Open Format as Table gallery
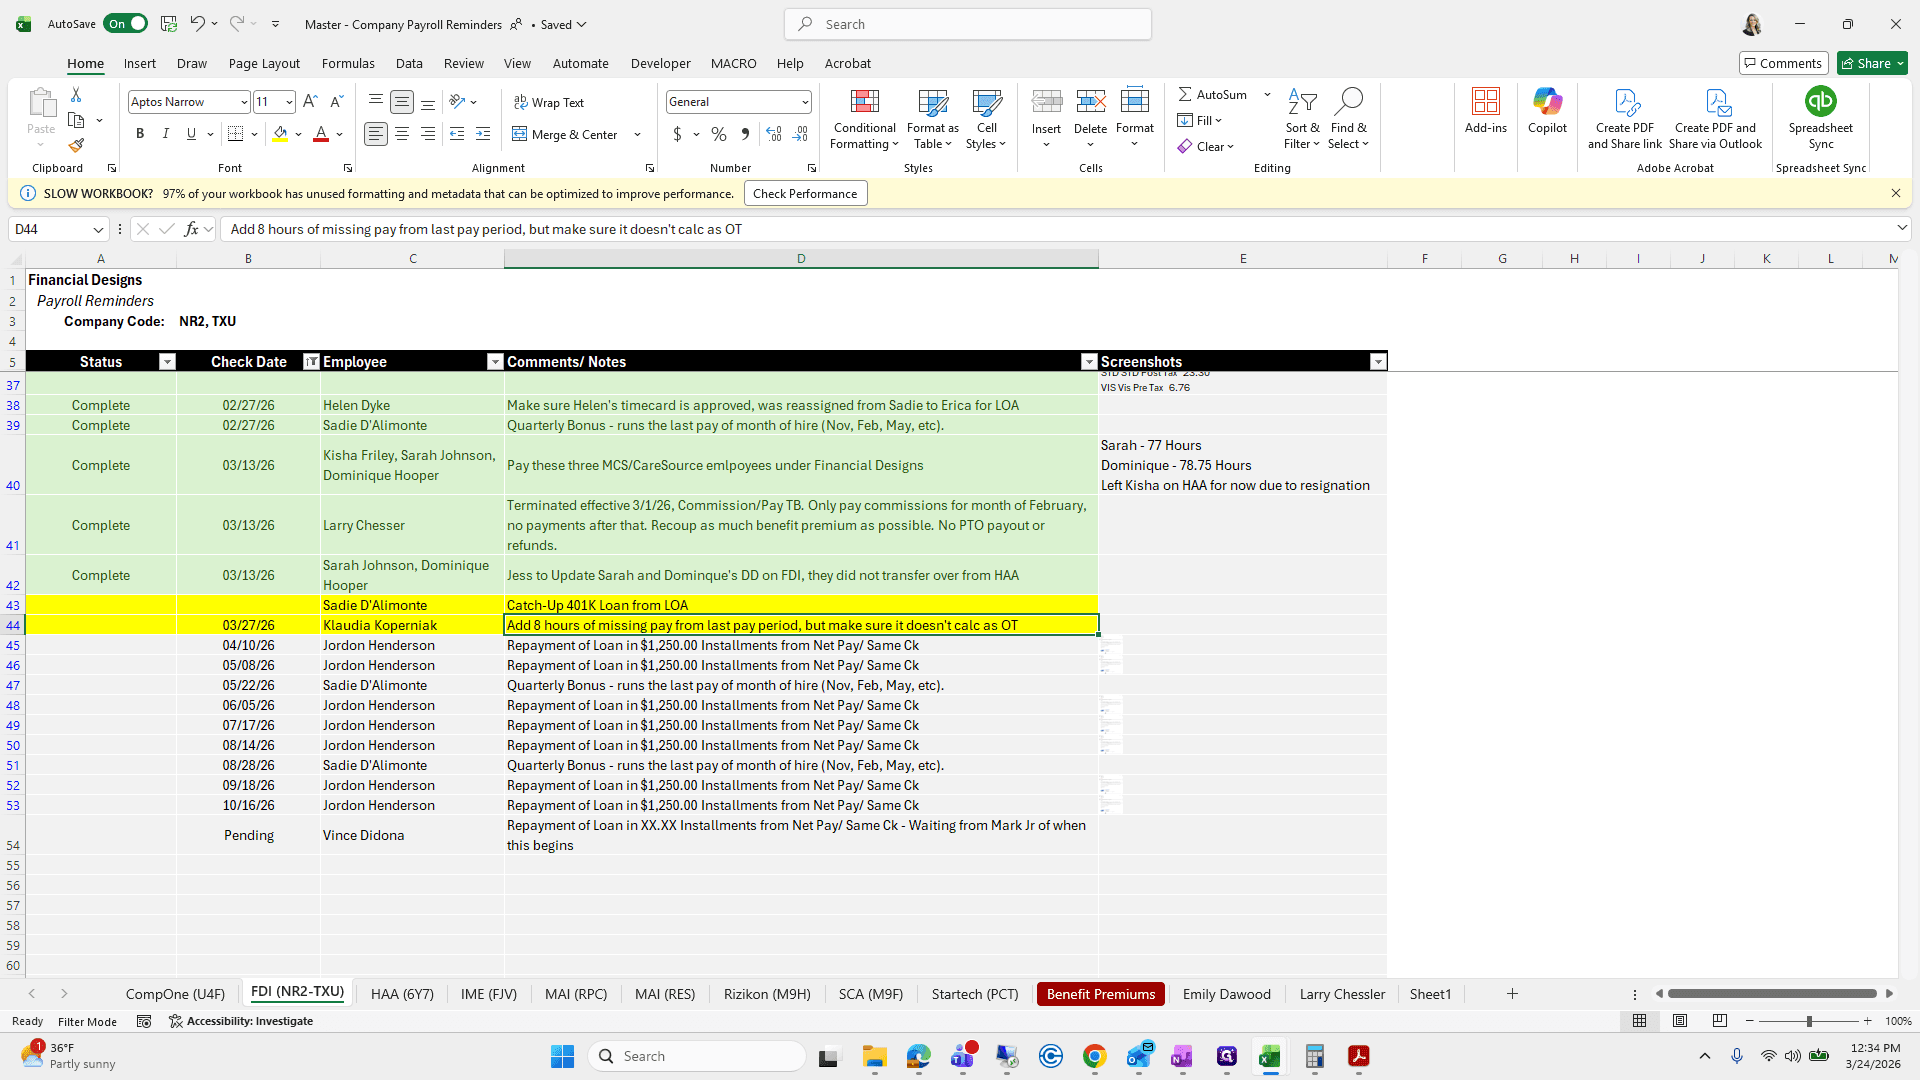 tap(932, 120)
